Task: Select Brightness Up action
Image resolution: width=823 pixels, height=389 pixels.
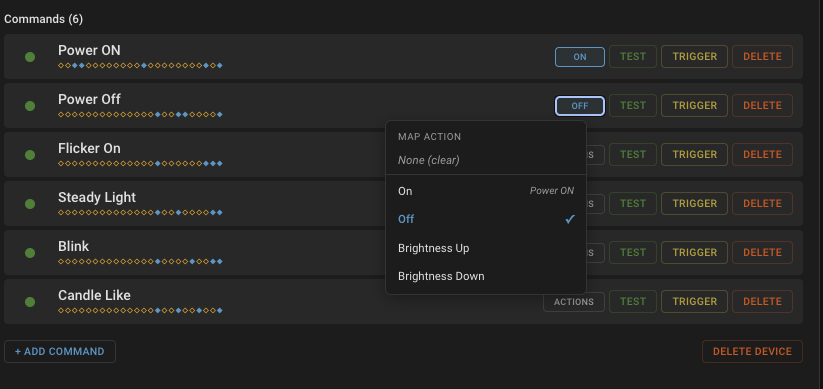Action: [x=486, y=248]
